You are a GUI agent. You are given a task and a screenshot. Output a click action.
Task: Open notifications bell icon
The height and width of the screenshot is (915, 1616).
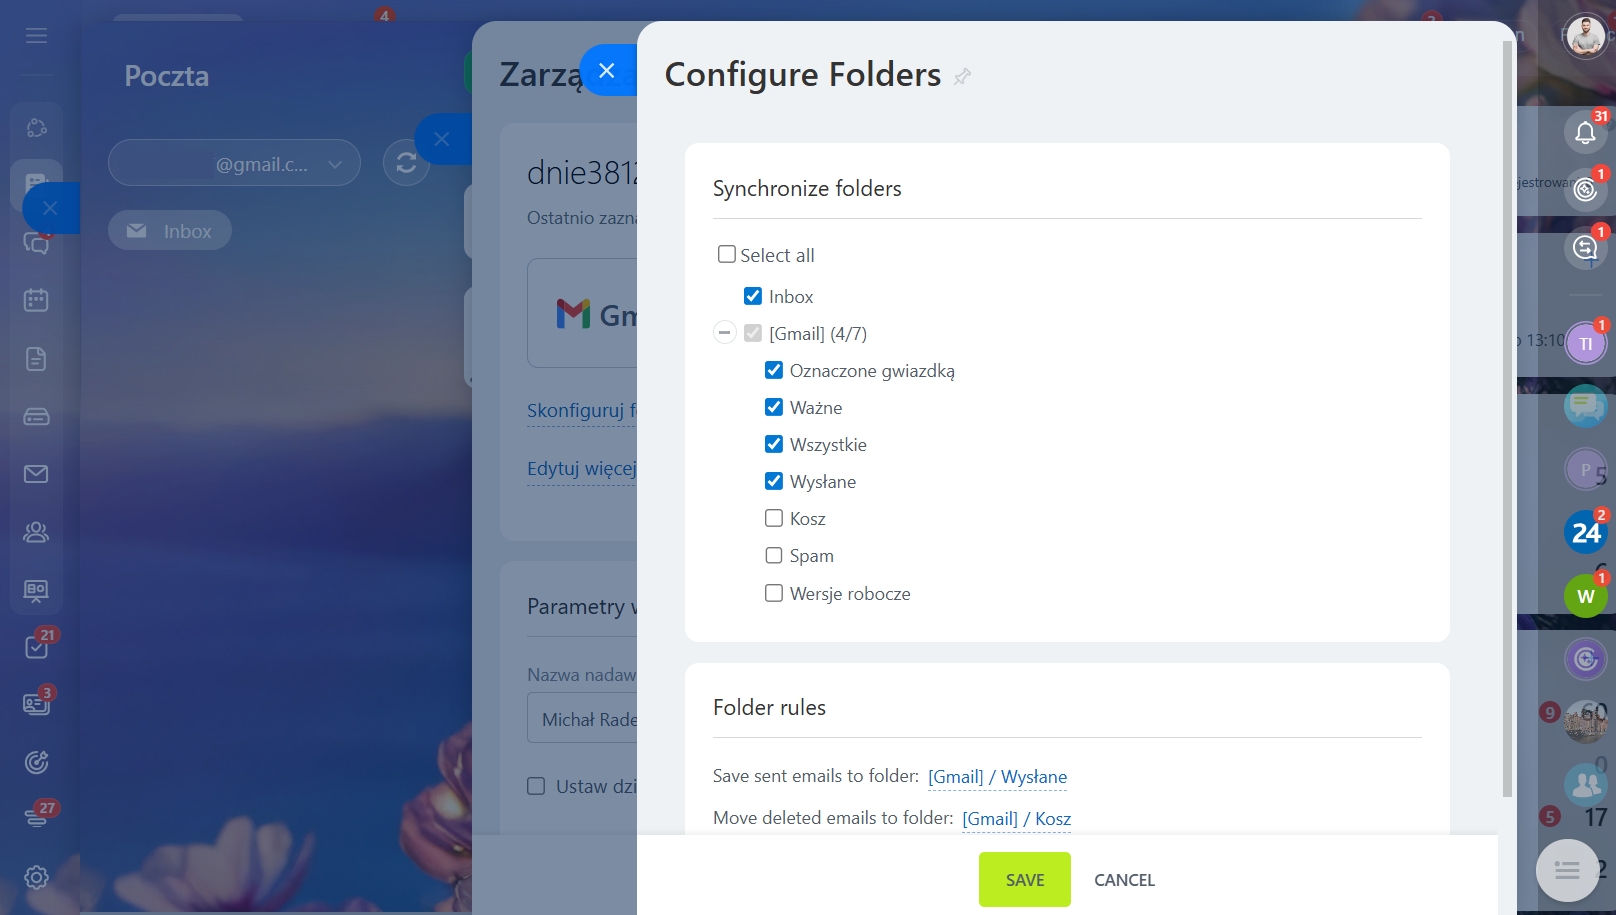pos(1585,133)
